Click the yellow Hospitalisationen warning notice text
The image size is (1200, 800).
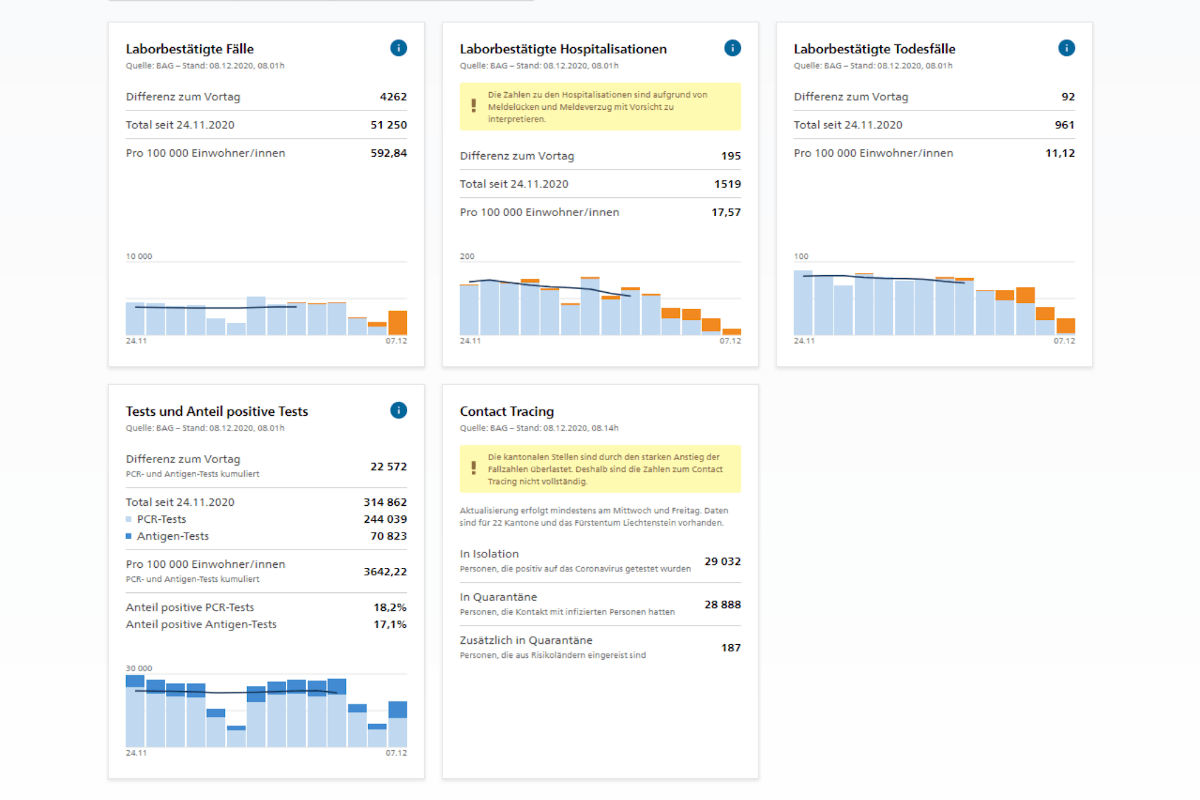click(597, 106)
